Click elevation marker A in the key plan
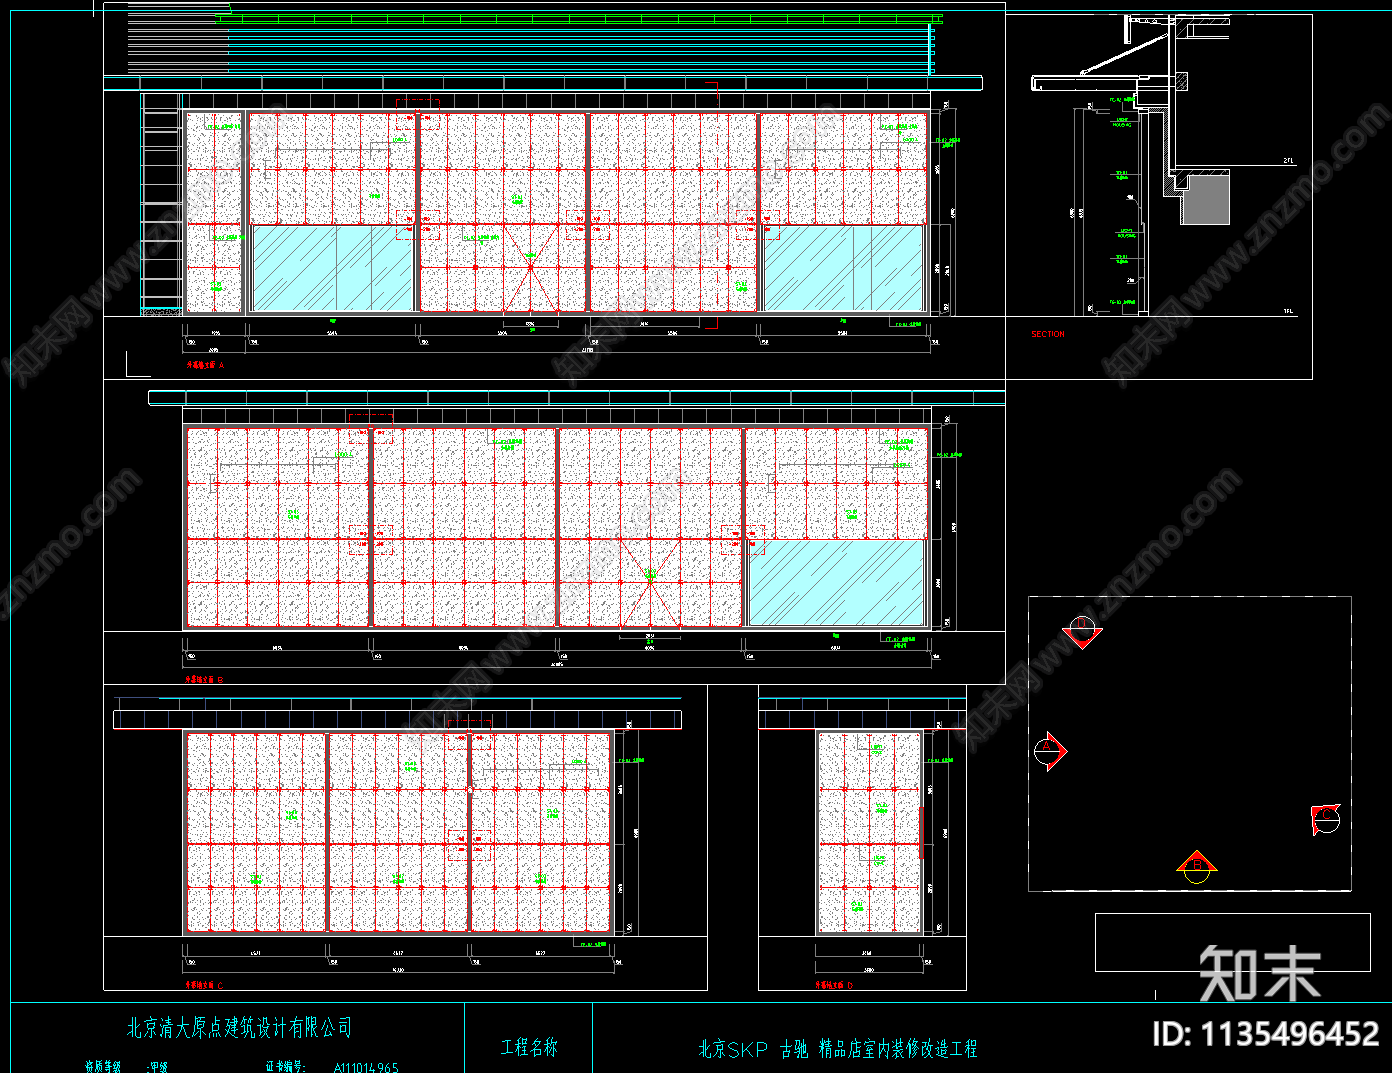The width and height of the screenshot is (1392, 1073). [1049, 751]
